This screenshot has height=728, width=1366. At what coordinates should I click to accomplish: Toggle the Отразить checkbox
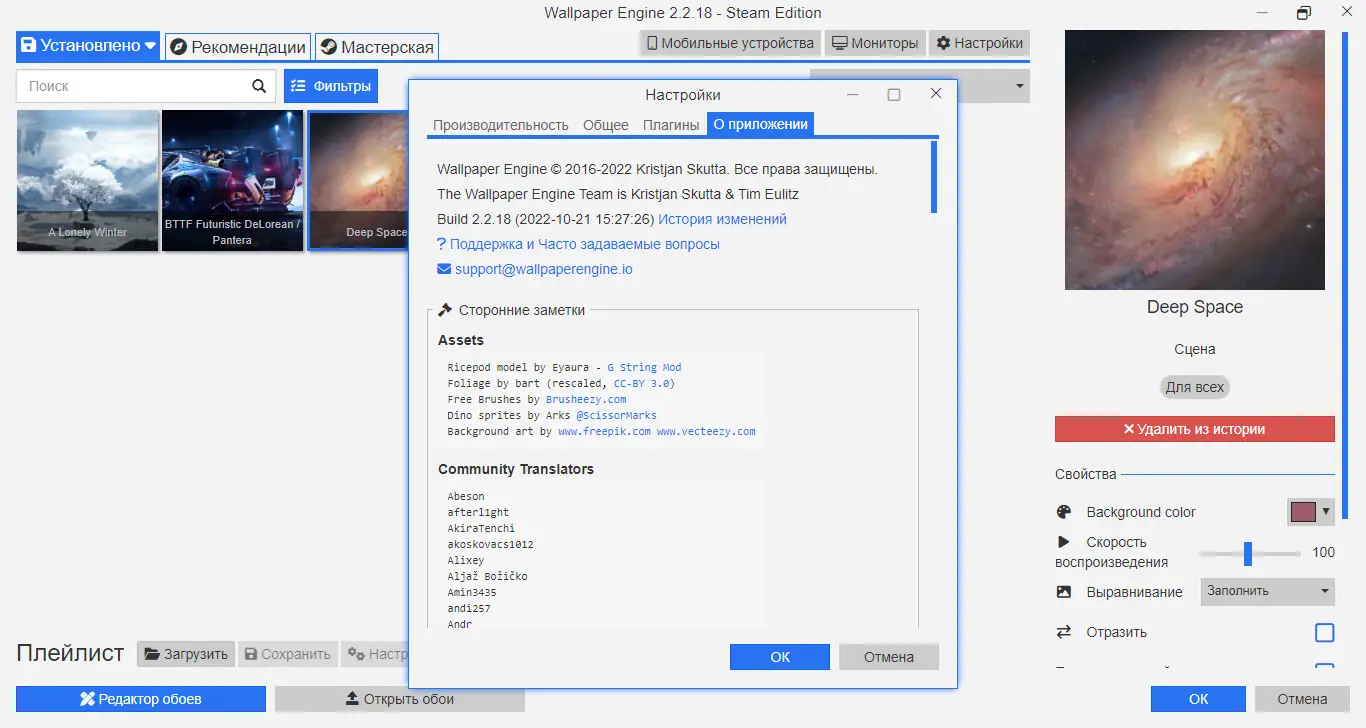1324,632
